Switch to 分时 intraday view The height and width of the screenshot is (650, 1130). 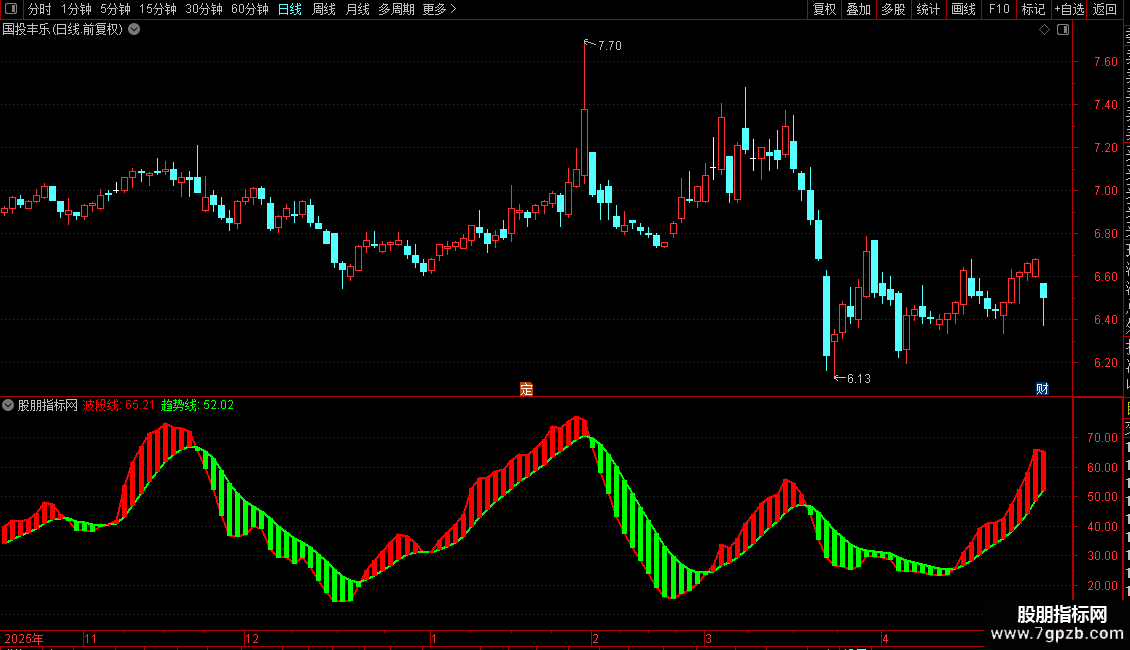pos(40,9)
